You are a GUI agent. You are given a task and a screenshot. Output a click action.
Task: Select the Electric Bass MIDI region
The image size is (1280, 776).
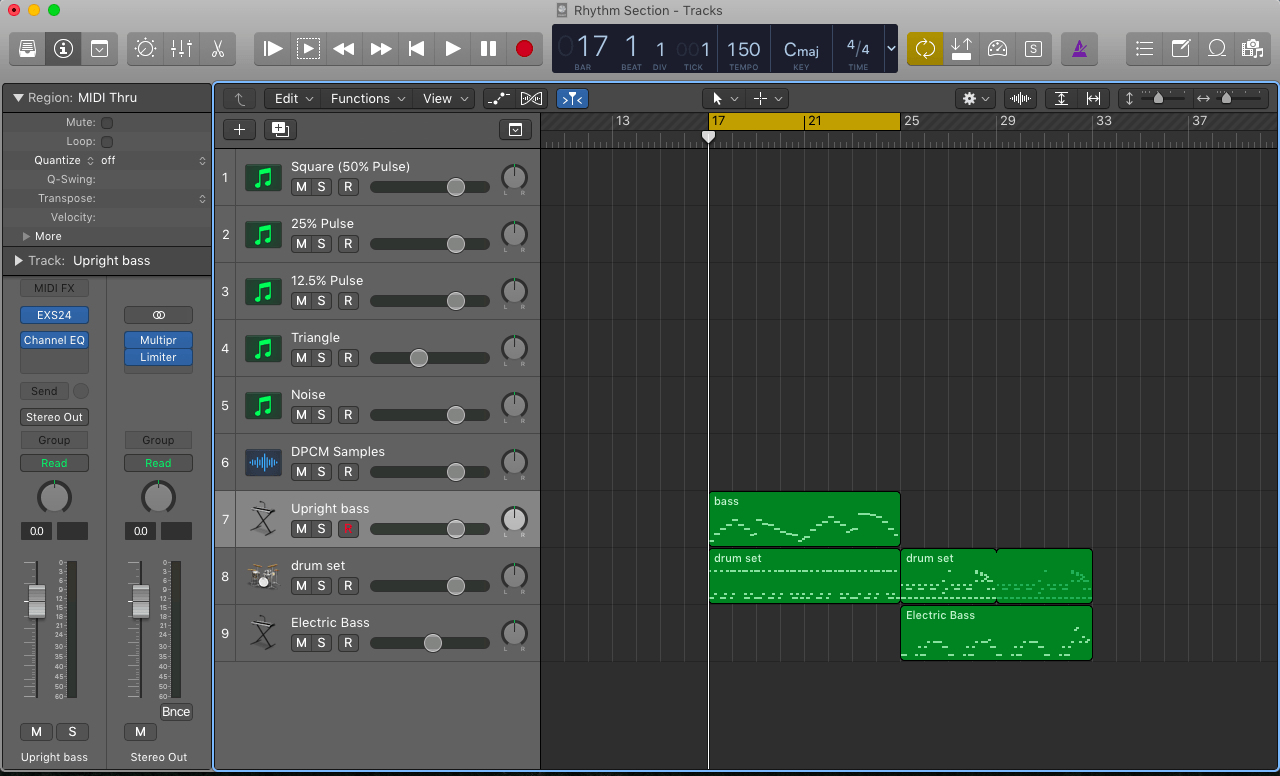pyautogui.click(x=996, y=633)
